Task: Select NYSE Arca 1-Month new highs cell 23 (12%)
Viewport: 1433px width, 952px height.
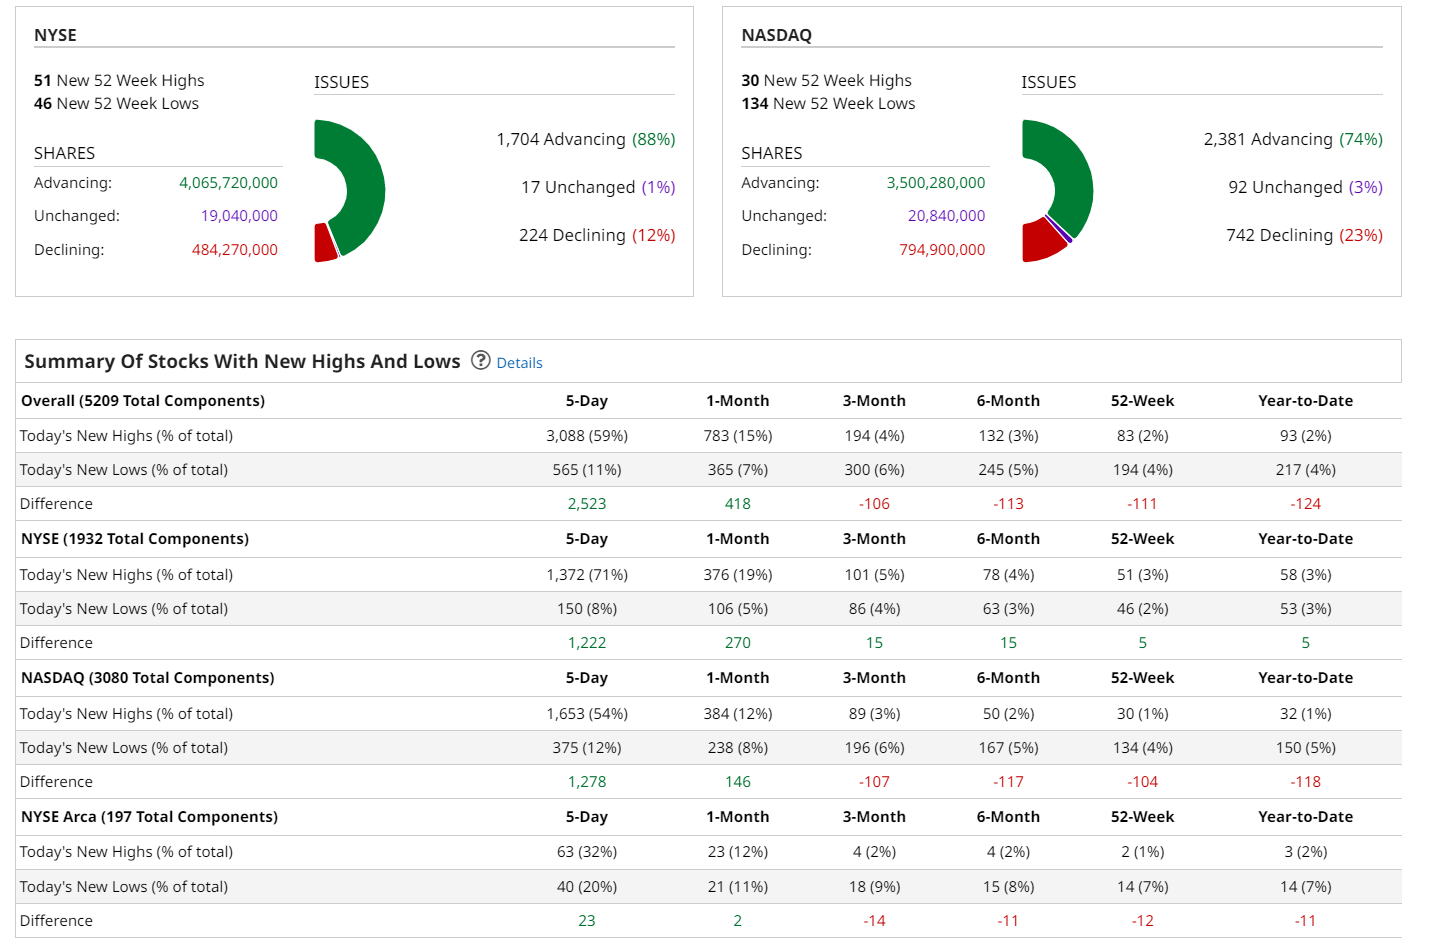Action: [x=738, y=852]
